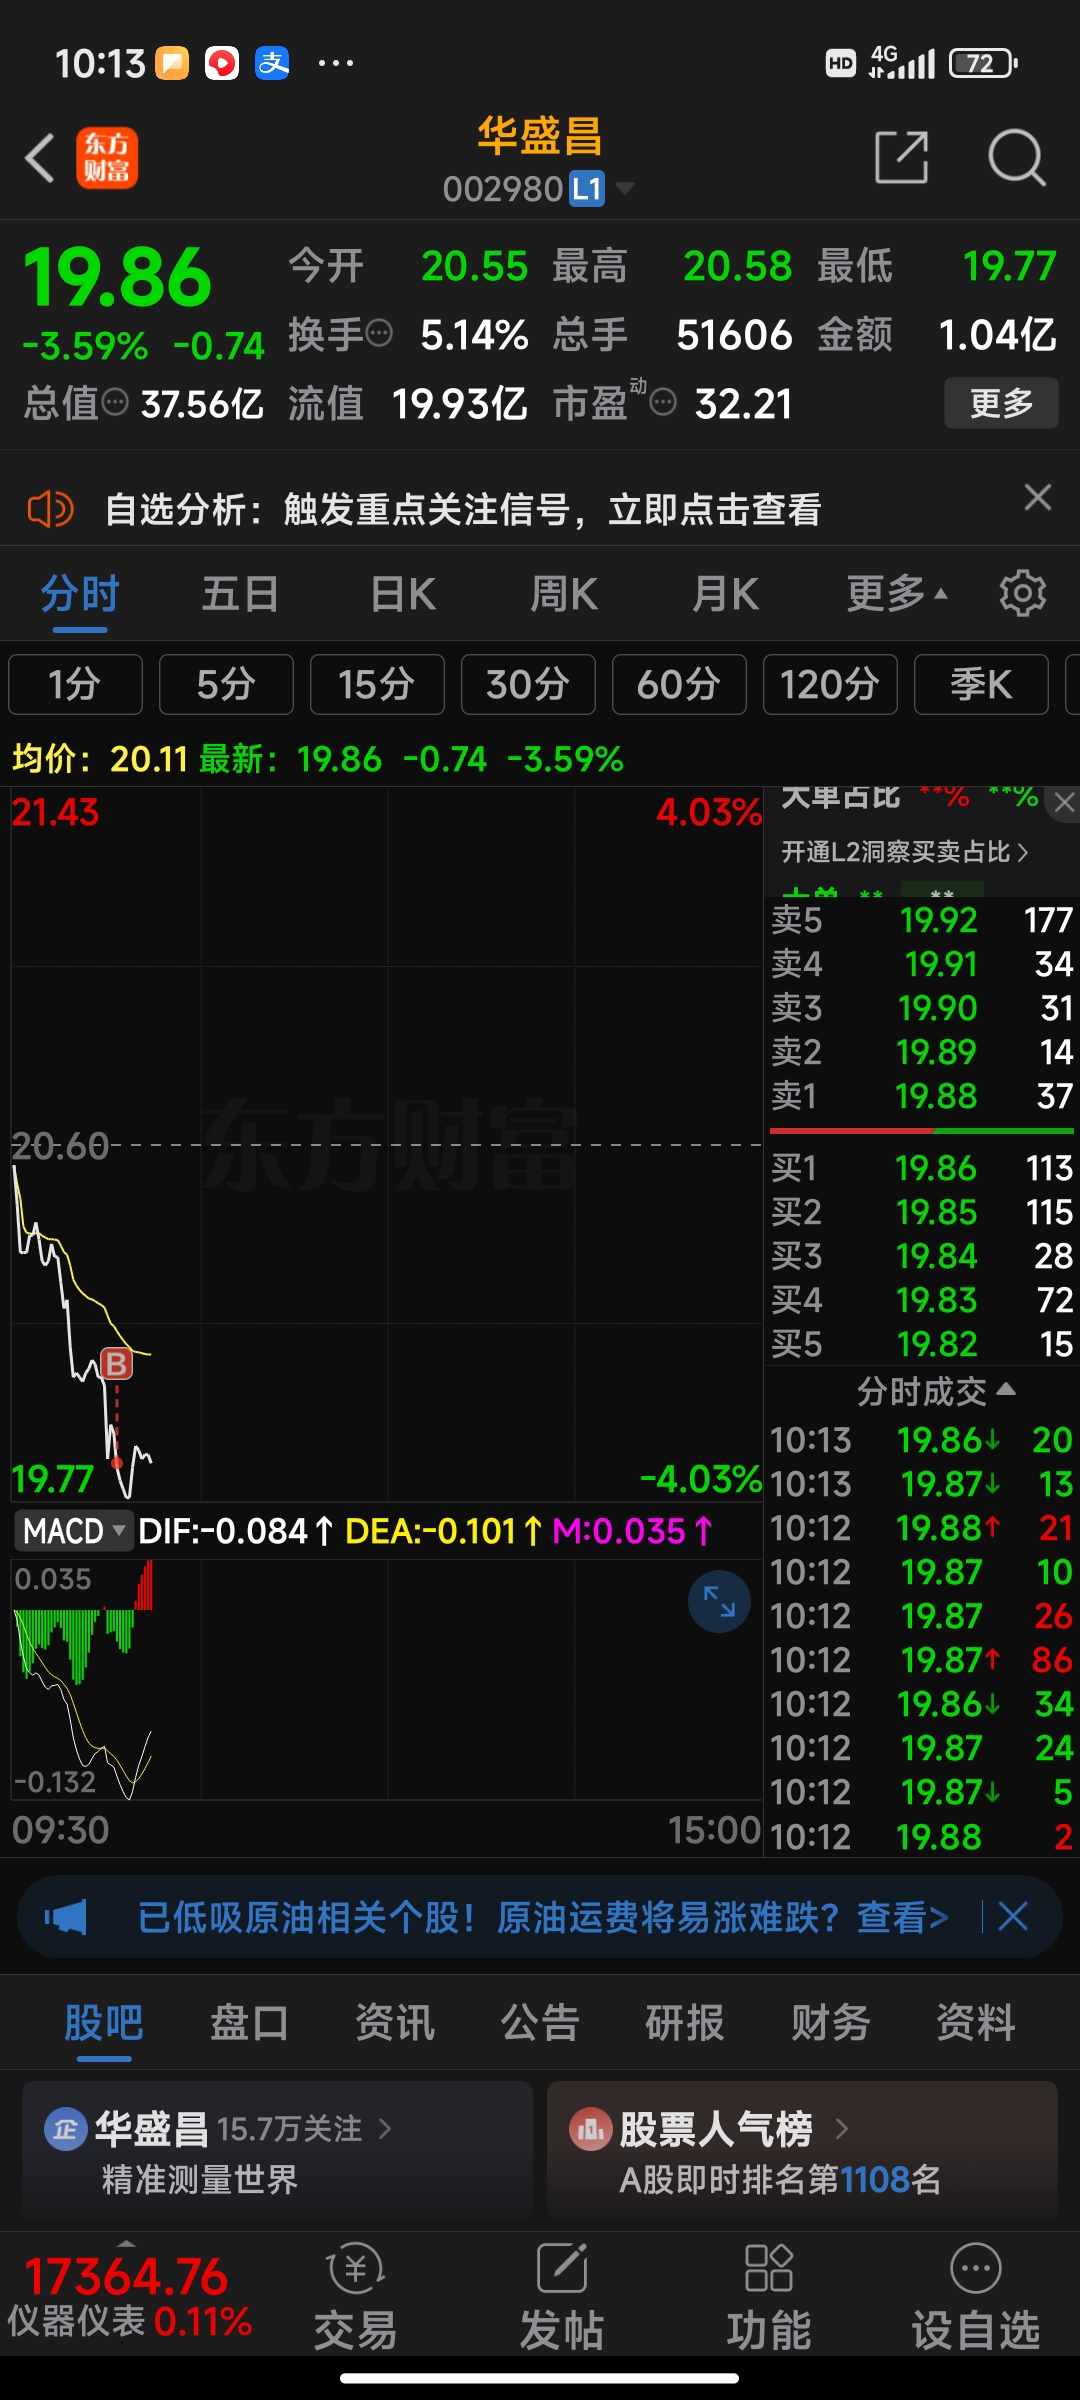Select the 60分 period

679,685
